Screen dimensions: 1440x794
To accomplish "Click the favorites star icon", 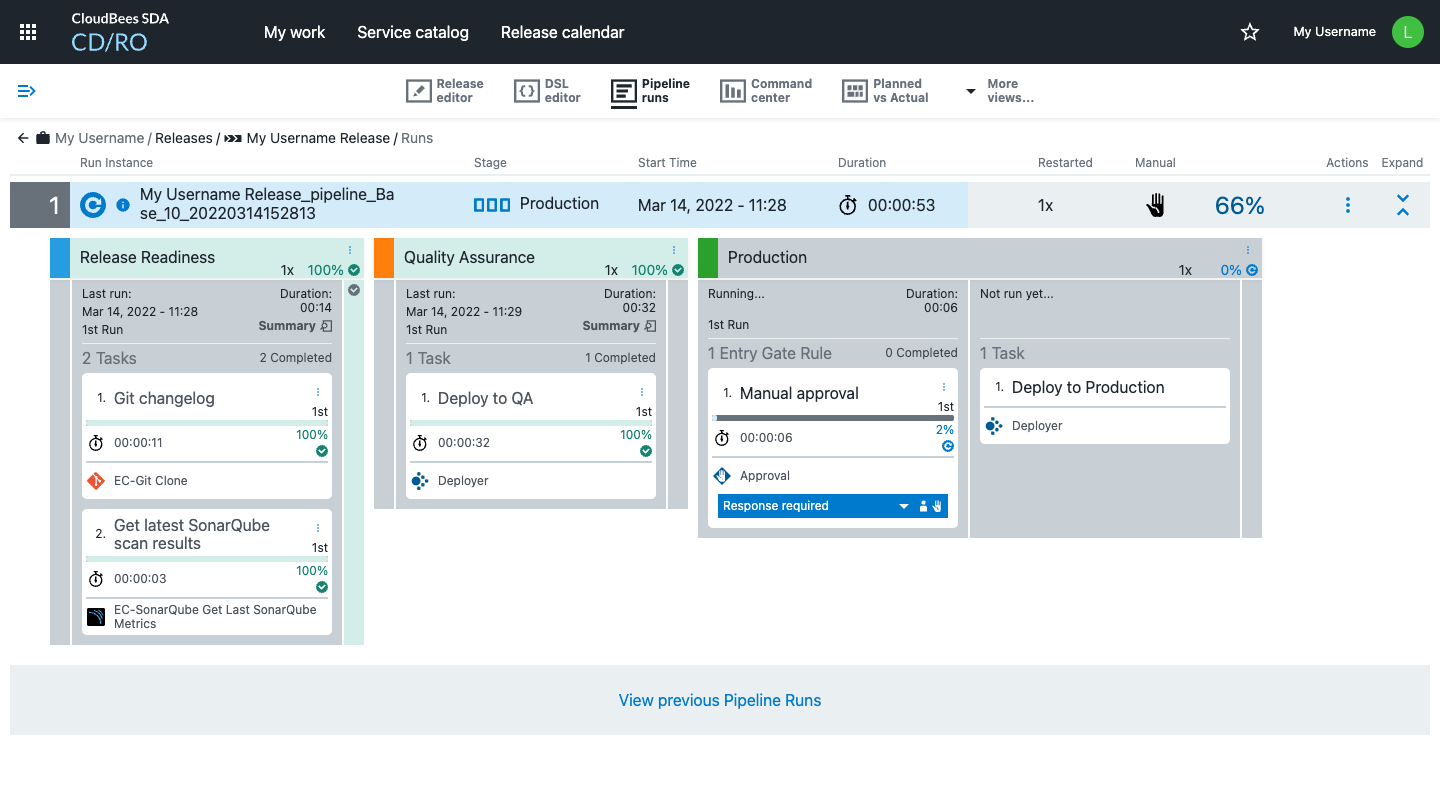I will click(1250, 32).
